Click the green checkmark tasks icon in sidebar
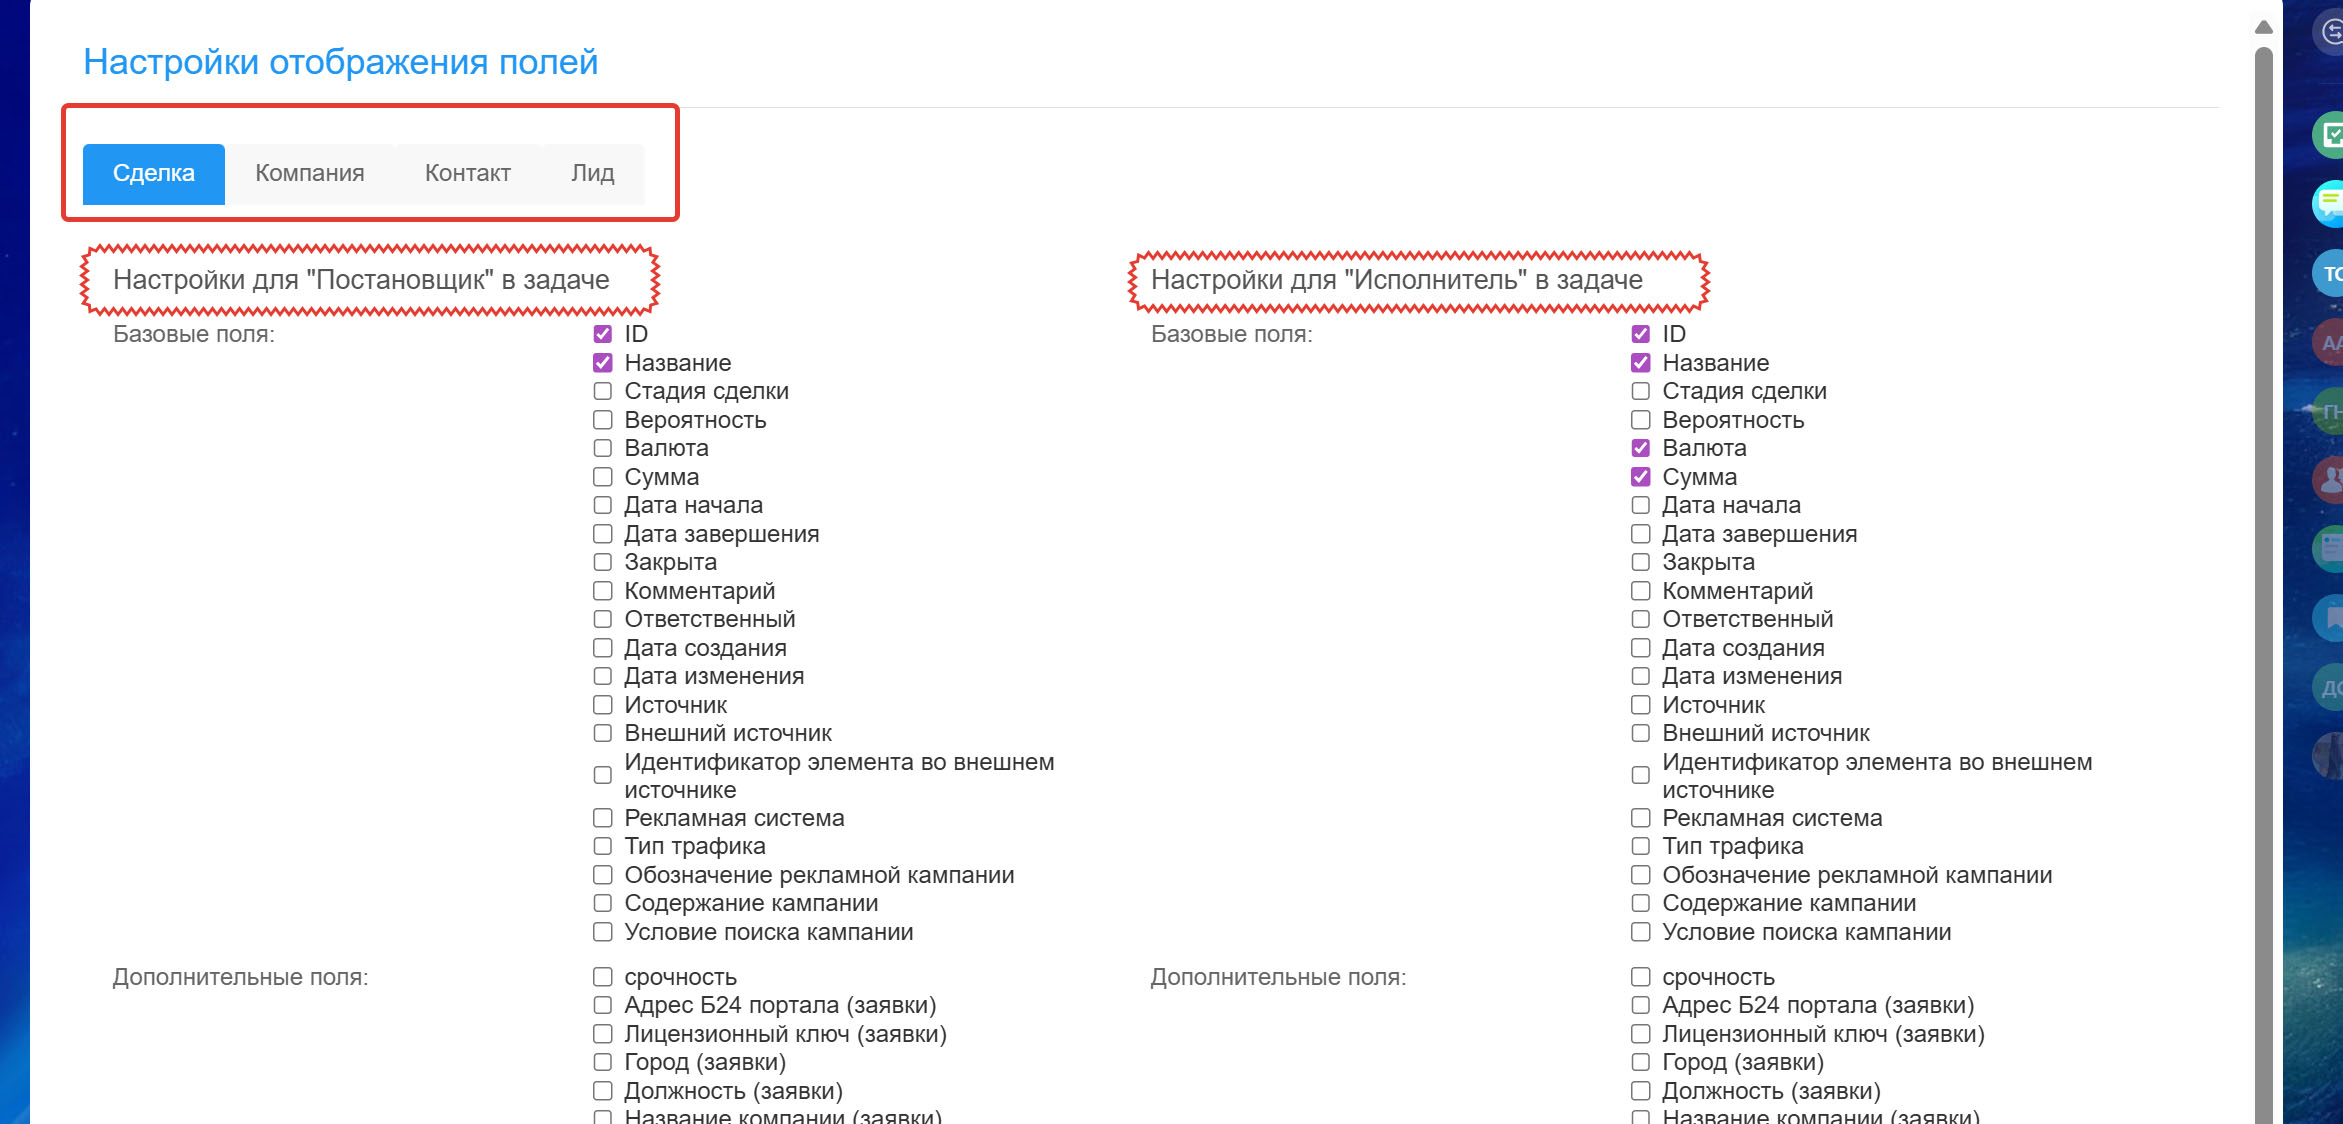 2331,135
